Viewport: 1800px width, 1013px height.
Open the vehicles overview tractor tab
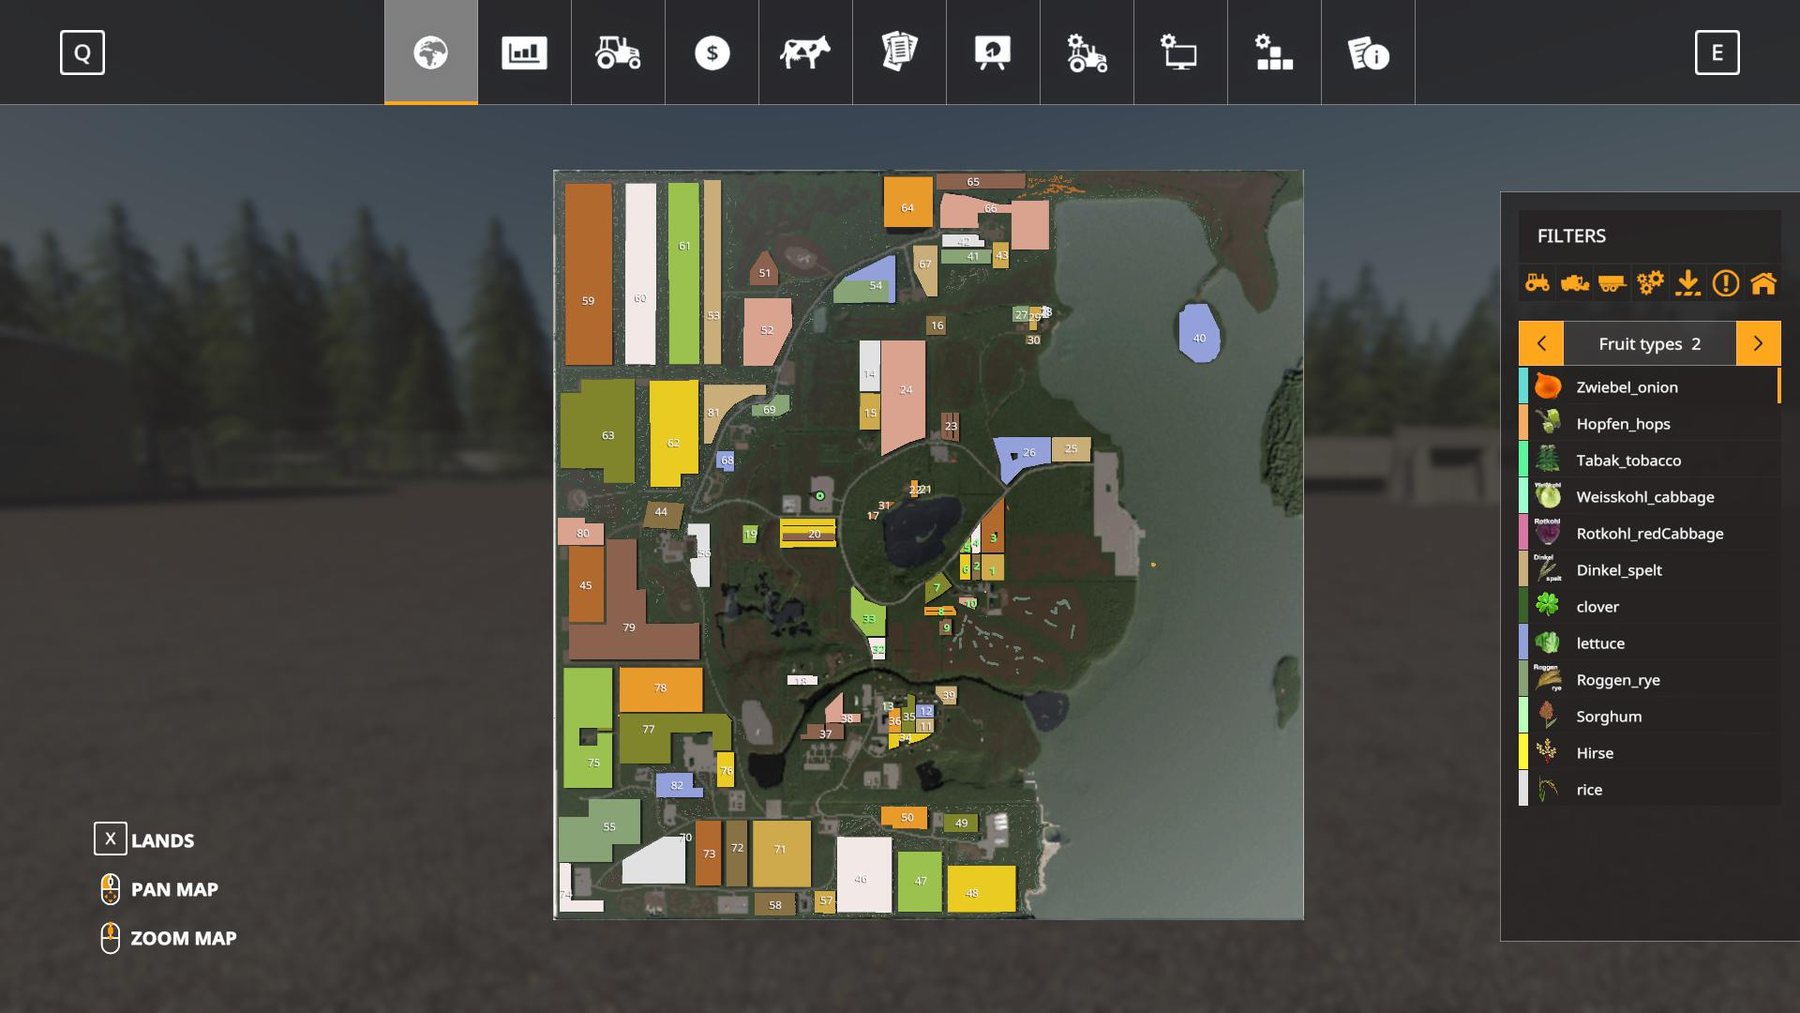pos(618,52)
